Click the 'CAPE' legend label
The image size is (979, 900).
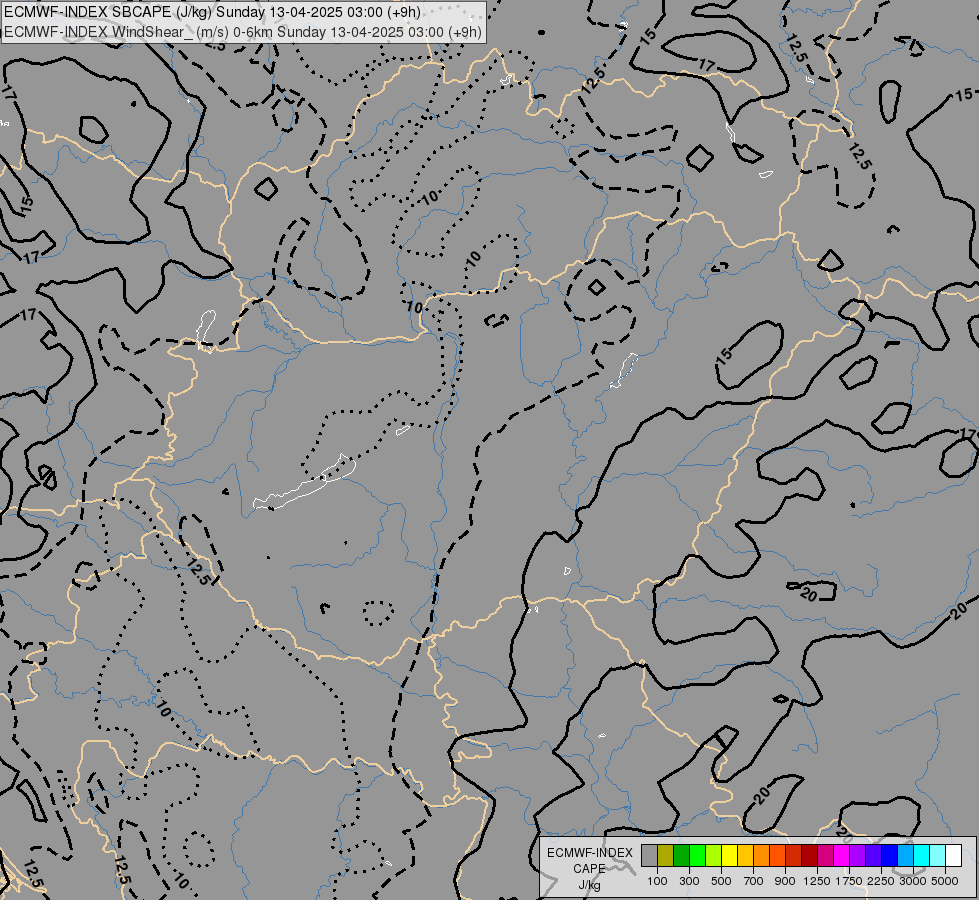coord(589,869)
